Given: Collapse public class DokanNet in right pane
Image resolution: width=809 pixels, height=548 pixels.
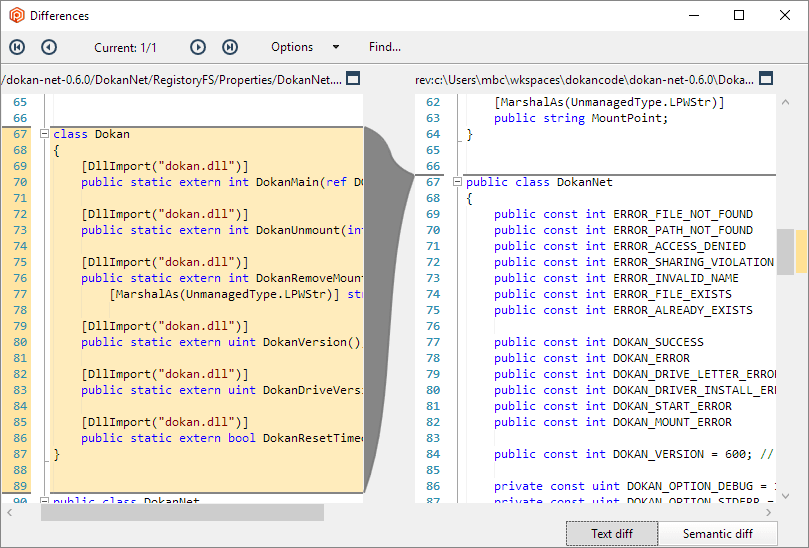Looking at the screenshot, I should 457,182.
